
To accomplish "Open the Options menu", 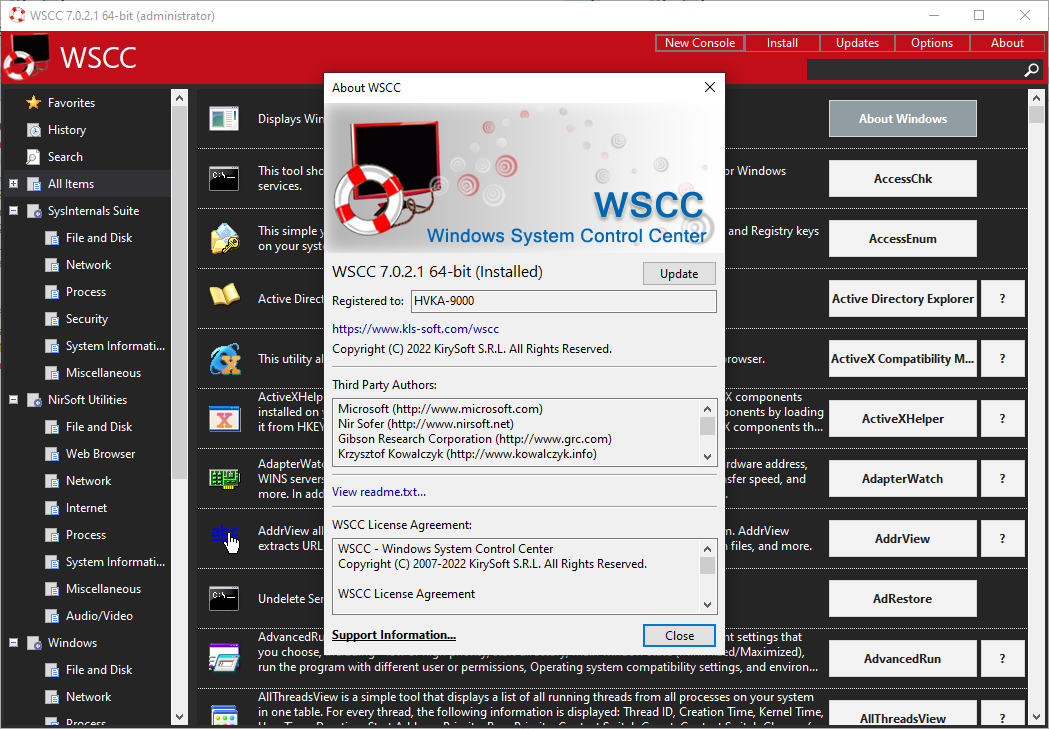I will click(932, 43).
